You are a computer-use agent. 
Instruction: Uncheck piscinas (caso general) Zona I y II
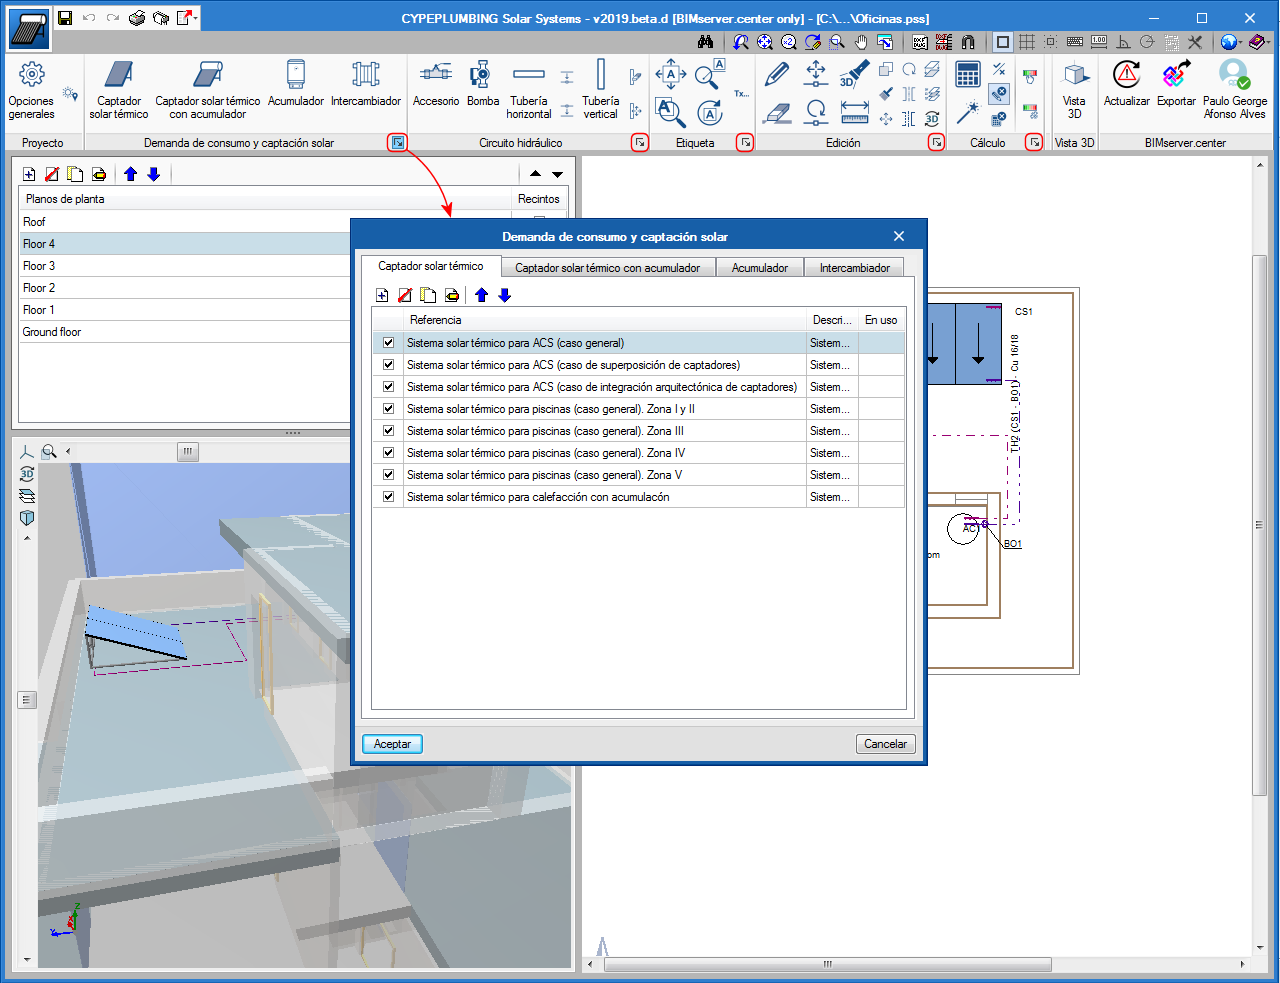coord(389,409)
